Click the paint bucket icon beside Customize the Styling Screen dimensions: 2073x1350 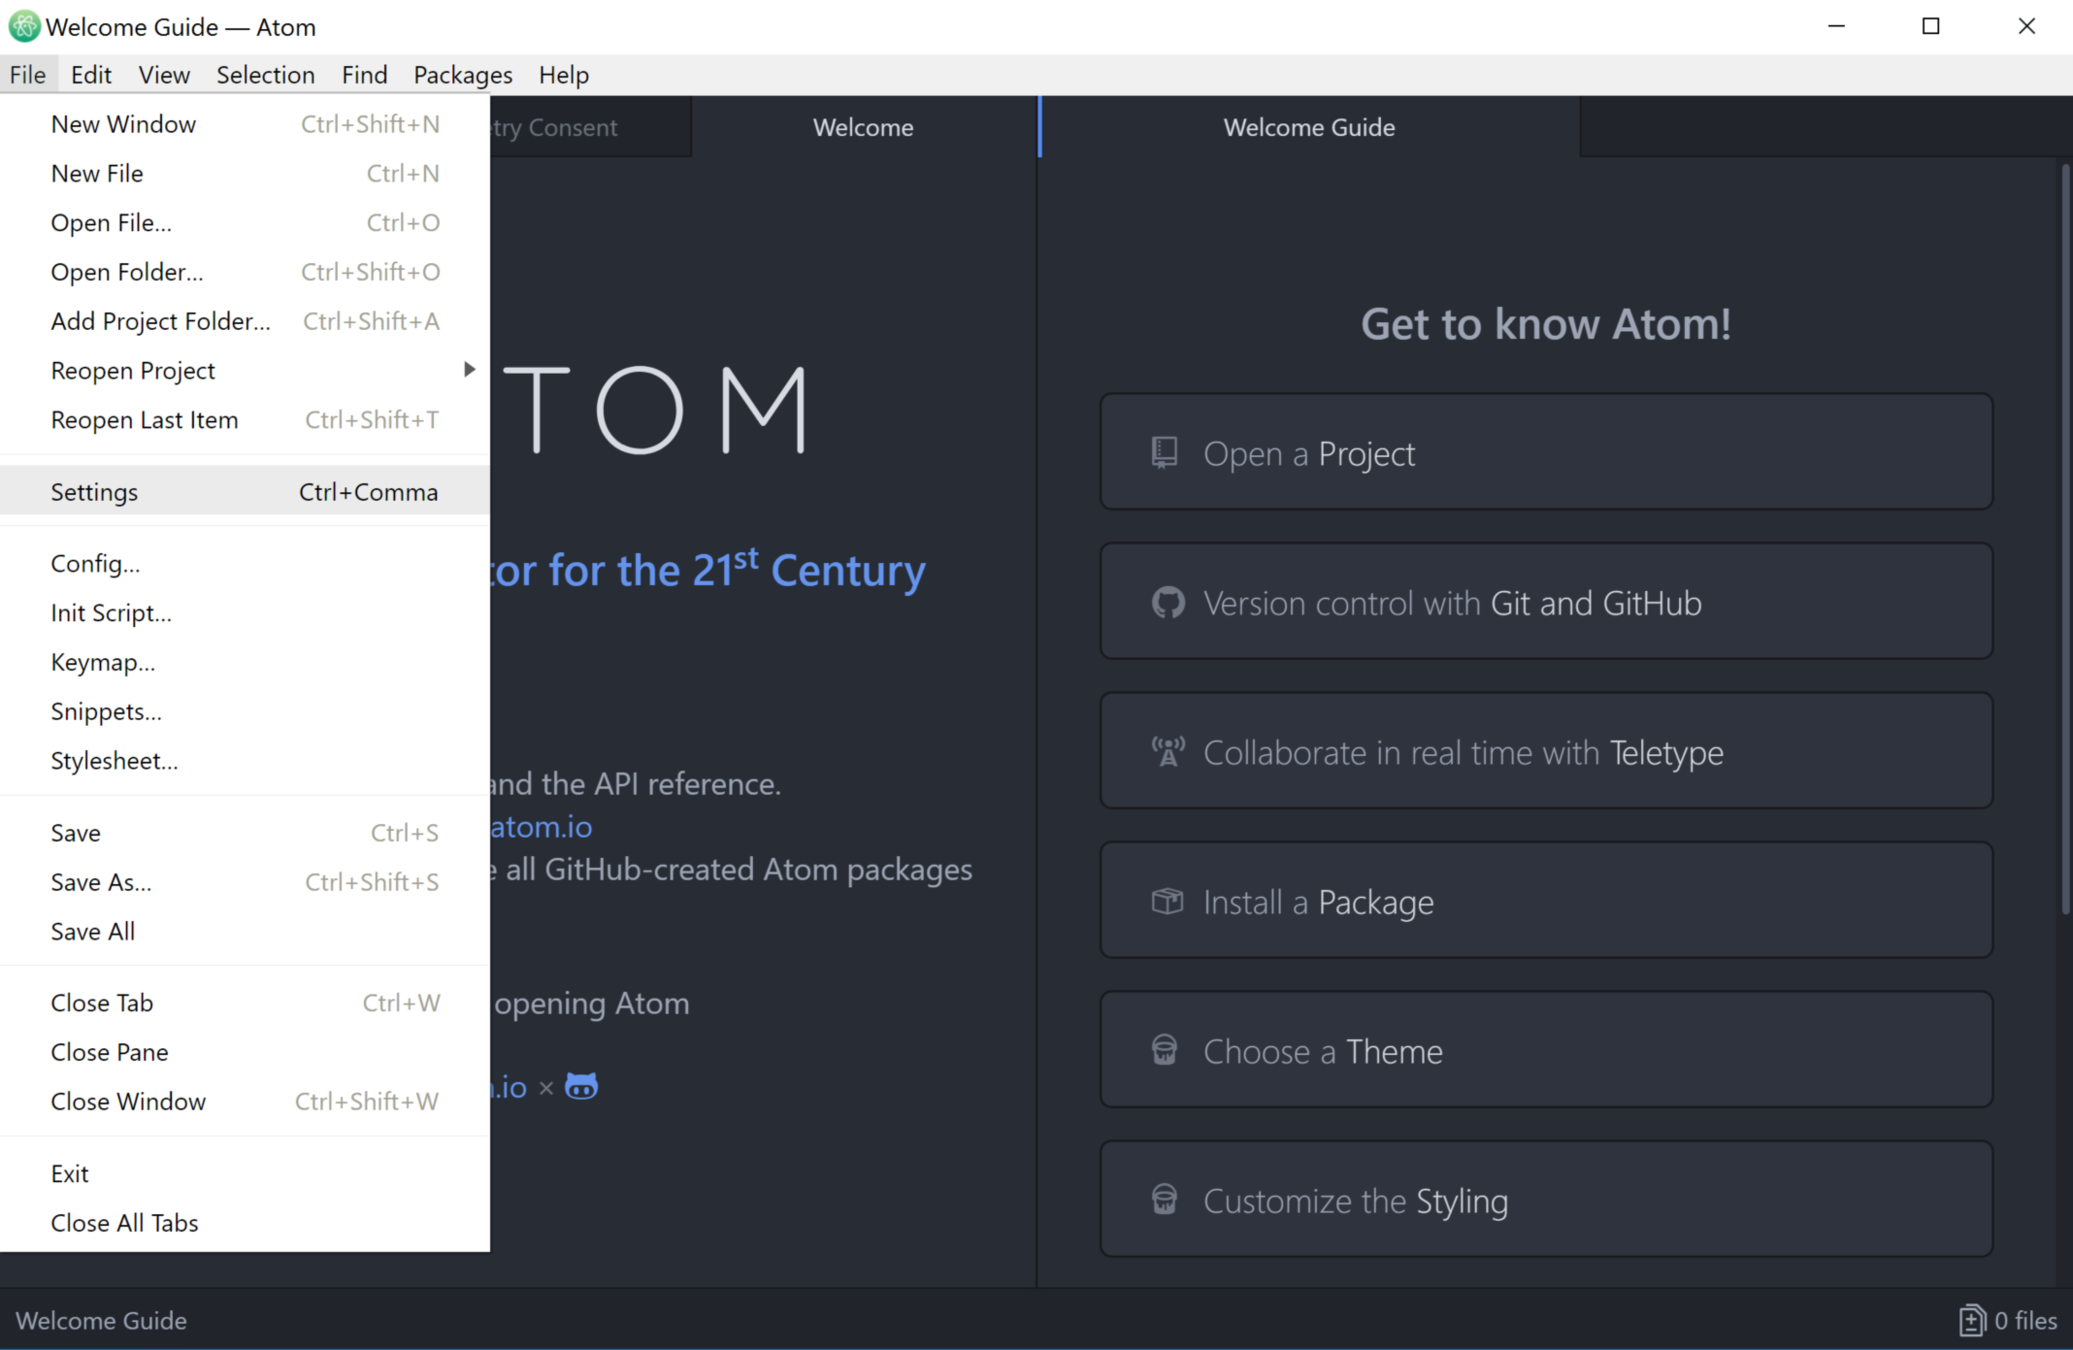pos(1164,1199)
